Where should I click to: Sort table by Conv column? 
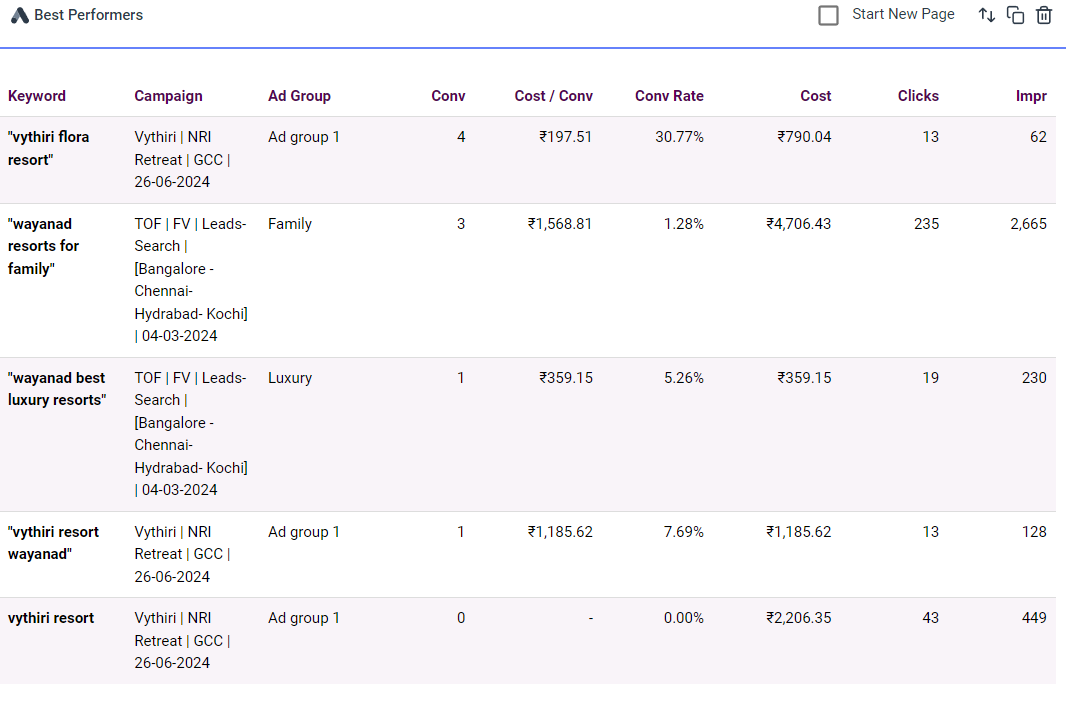pos(448,96)
